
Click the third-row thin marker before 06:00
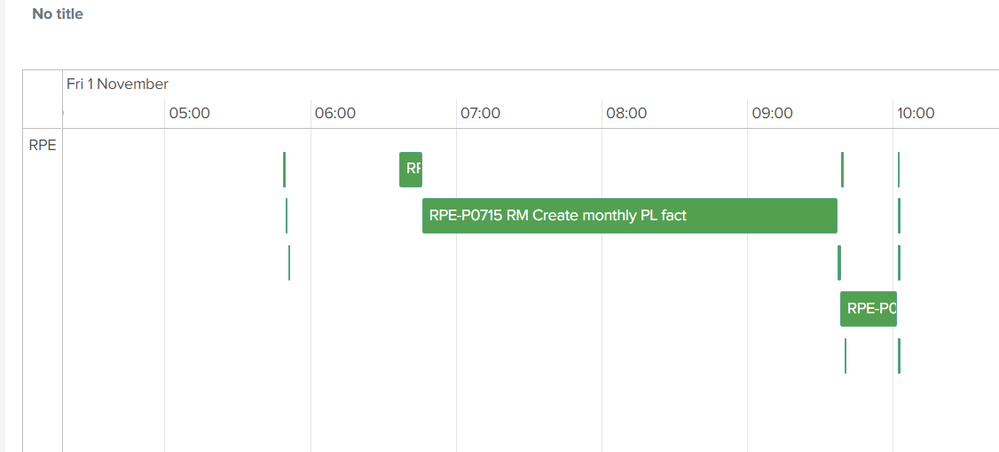click(289, 262)
